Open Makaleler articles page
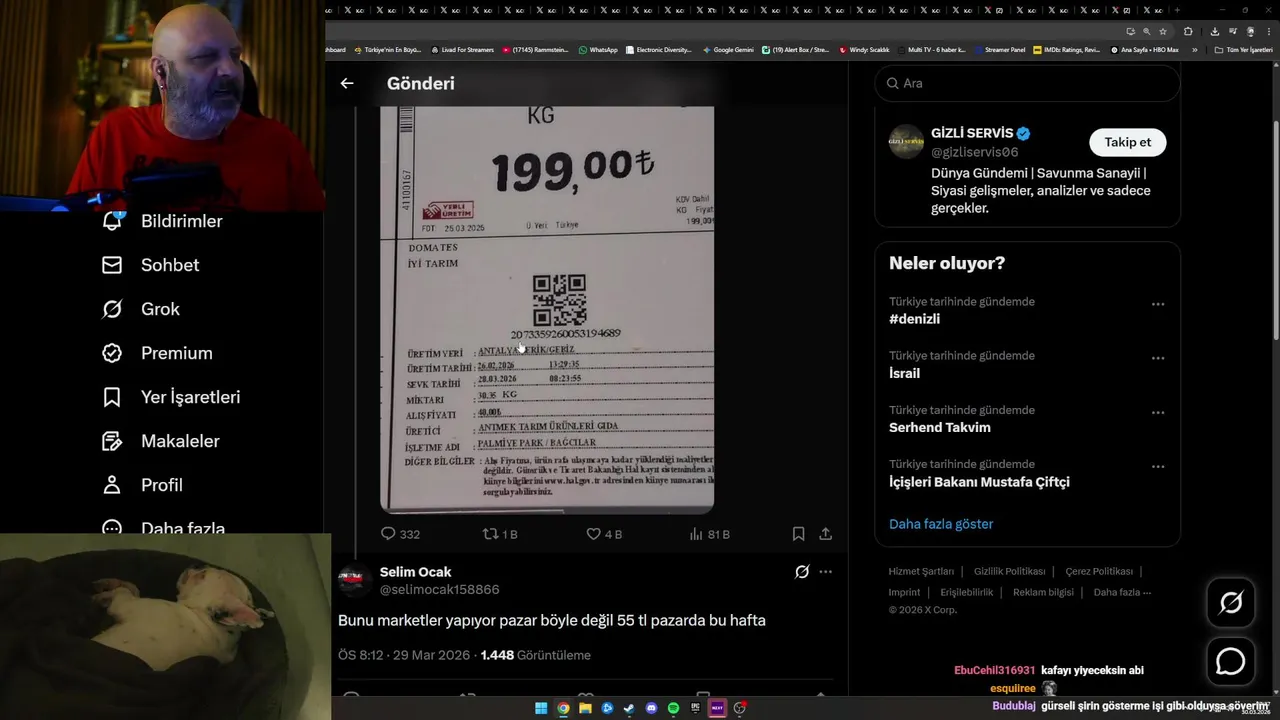This screenshot has width=1280, height=720. click(x=160, y=441)
